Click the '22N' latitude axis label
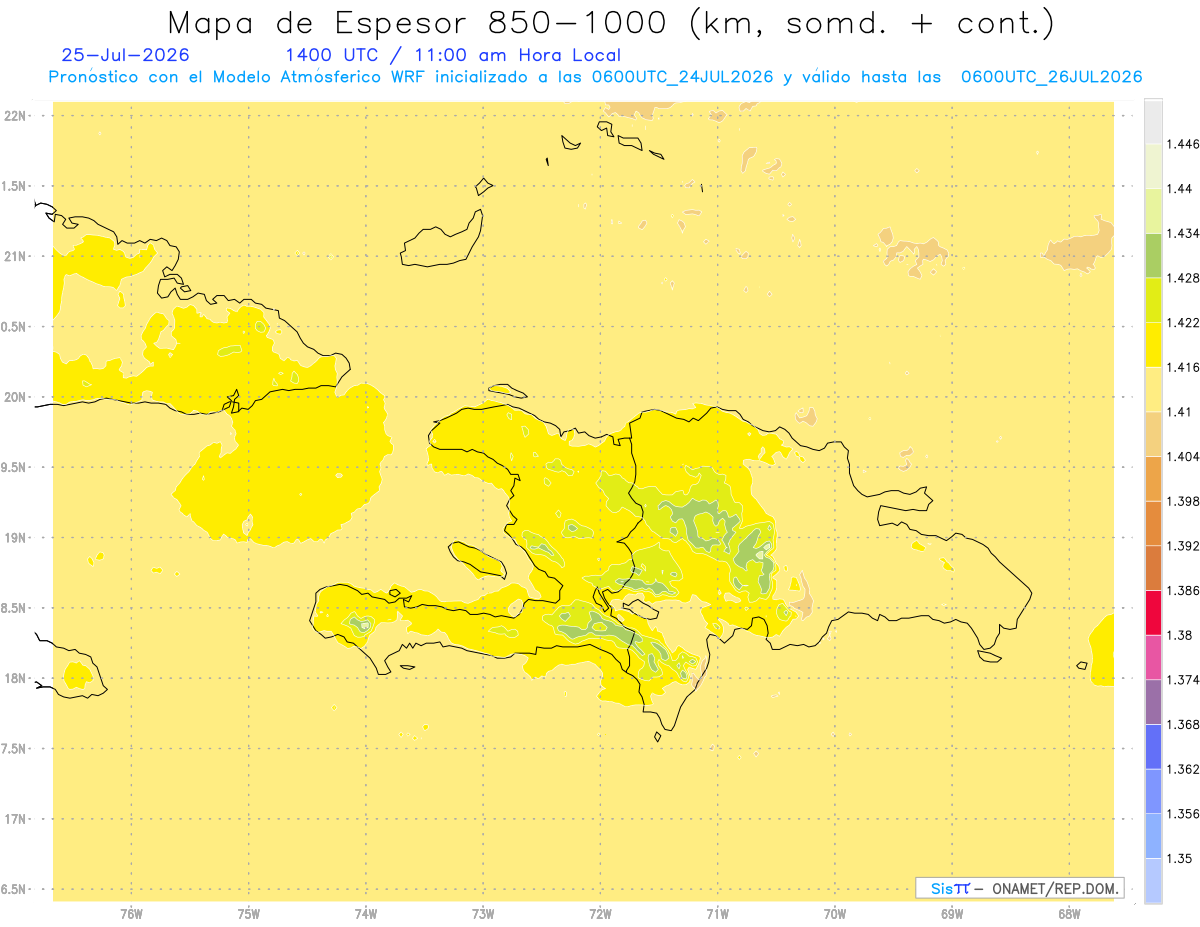 pos(14,116)
